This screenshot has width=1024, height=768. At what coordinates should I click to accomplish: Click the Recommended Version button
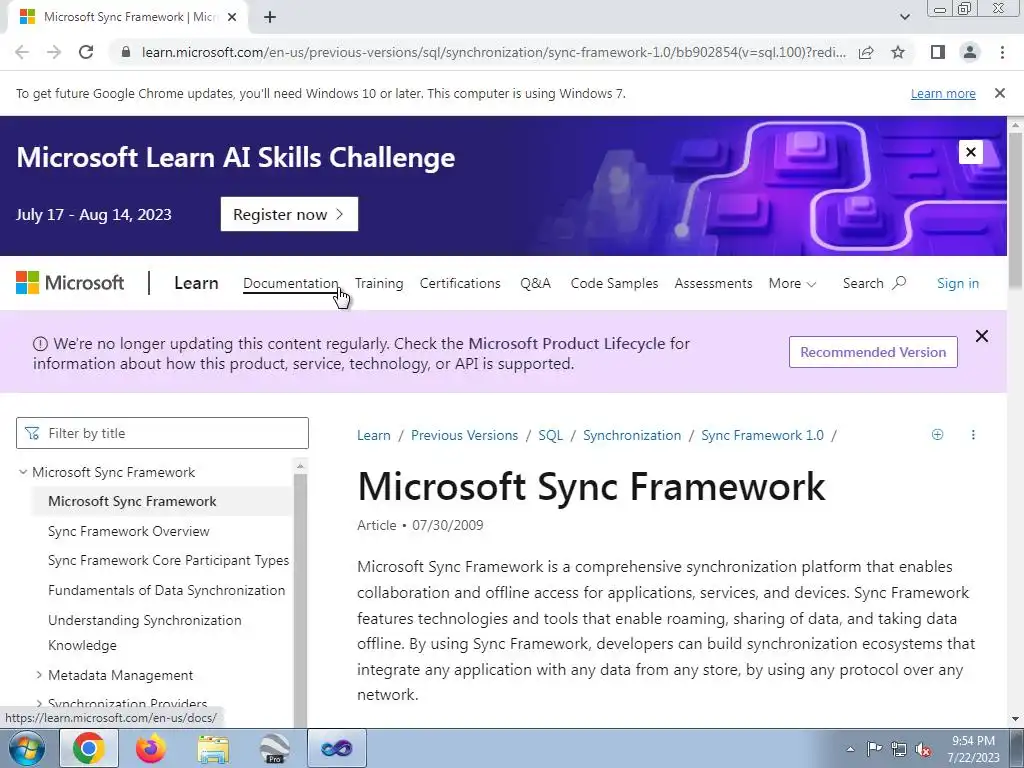(873, 352)
